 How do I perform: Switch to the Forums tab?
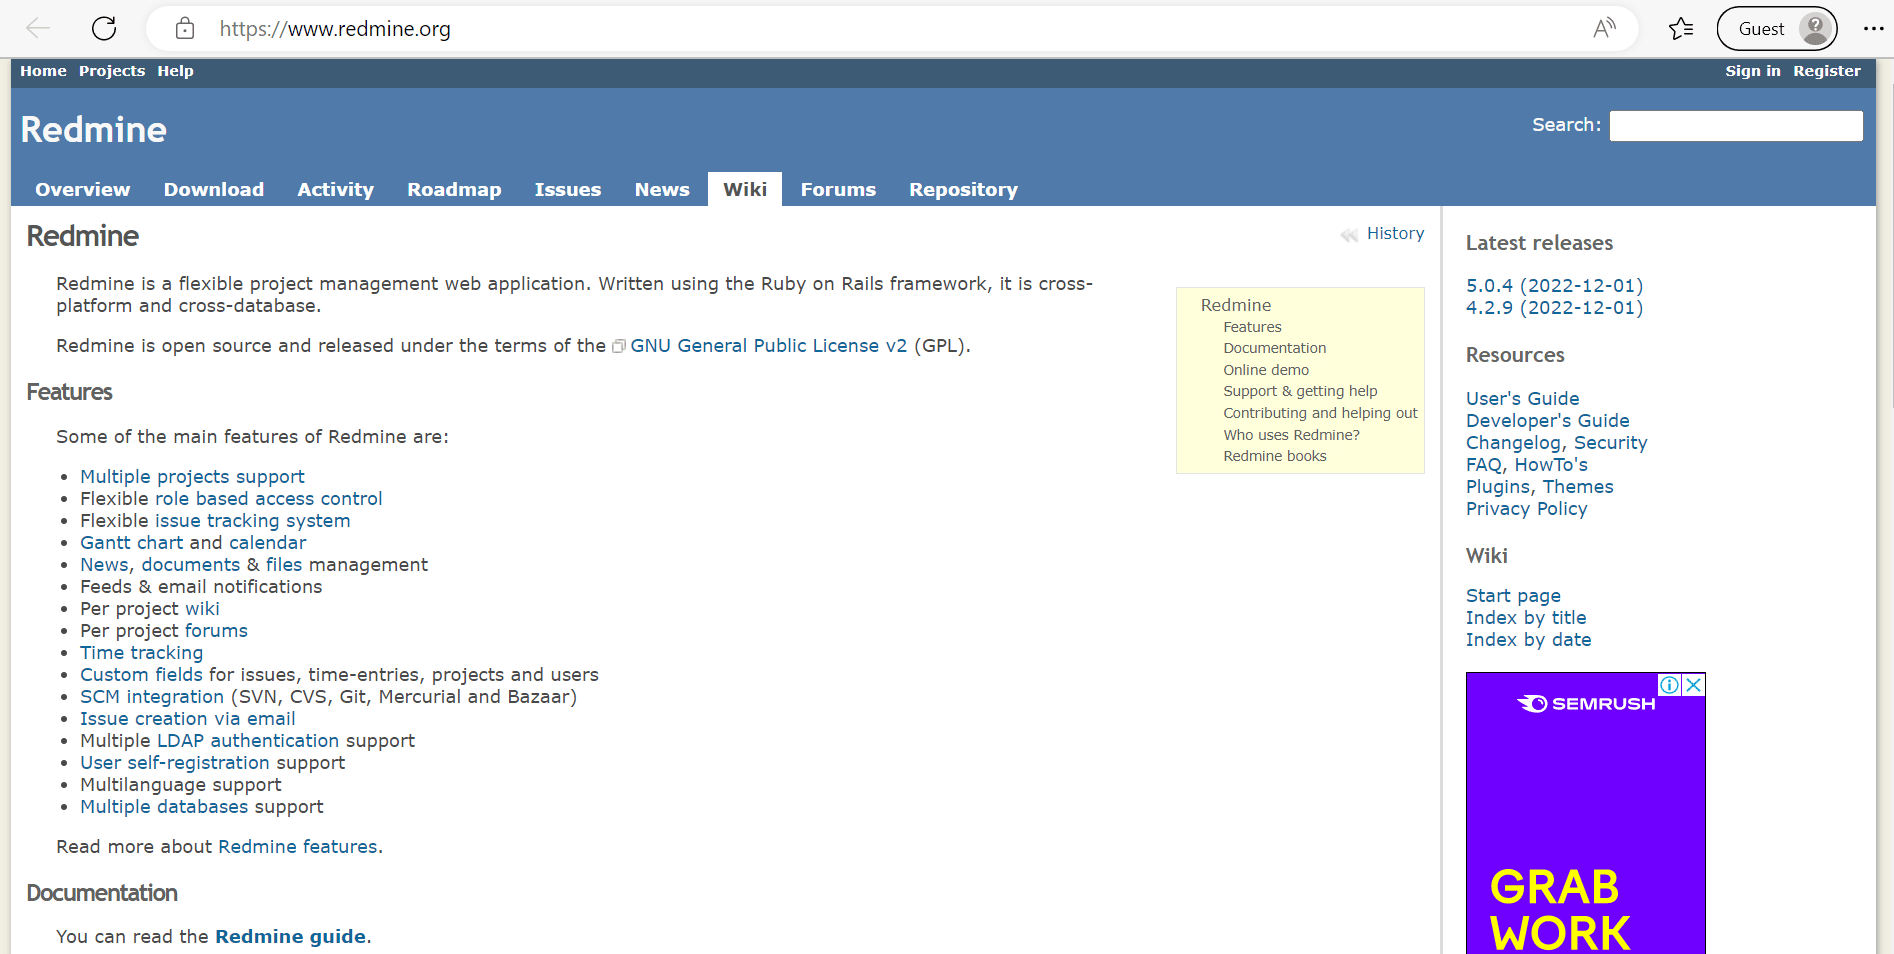838,189
